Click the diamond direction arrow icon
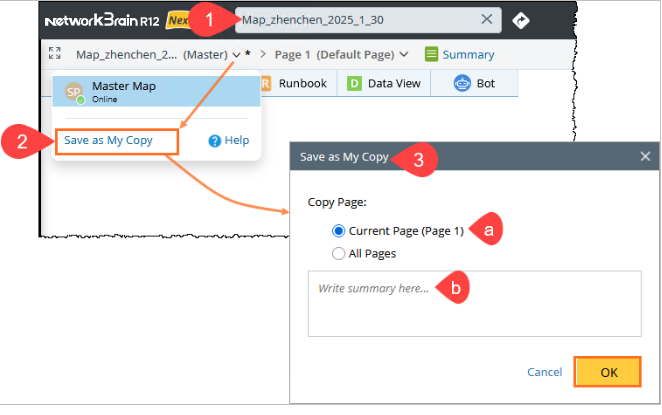 pos(521,20)
